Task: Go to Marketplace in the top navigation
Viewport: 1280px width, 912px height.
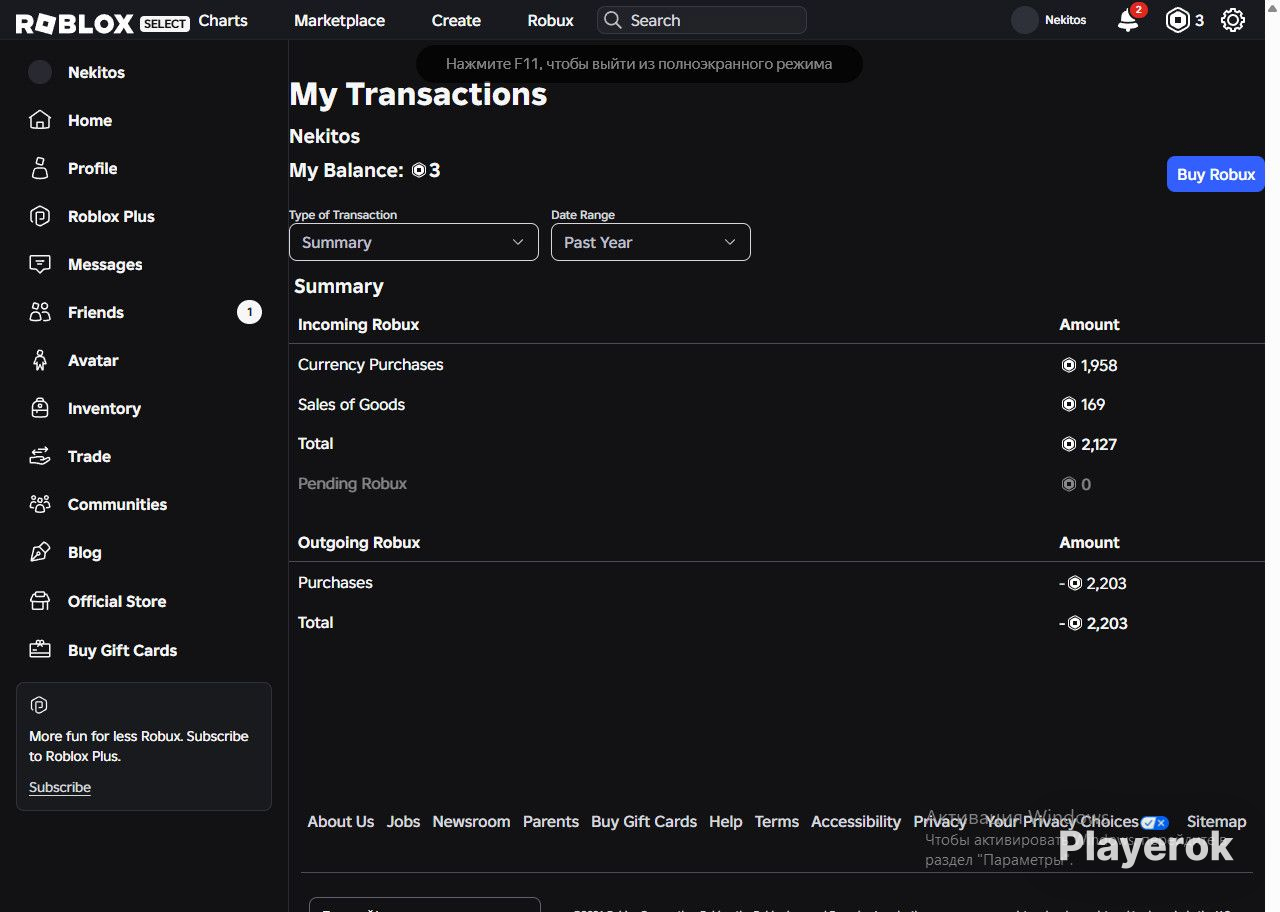Action: point(340,20)
